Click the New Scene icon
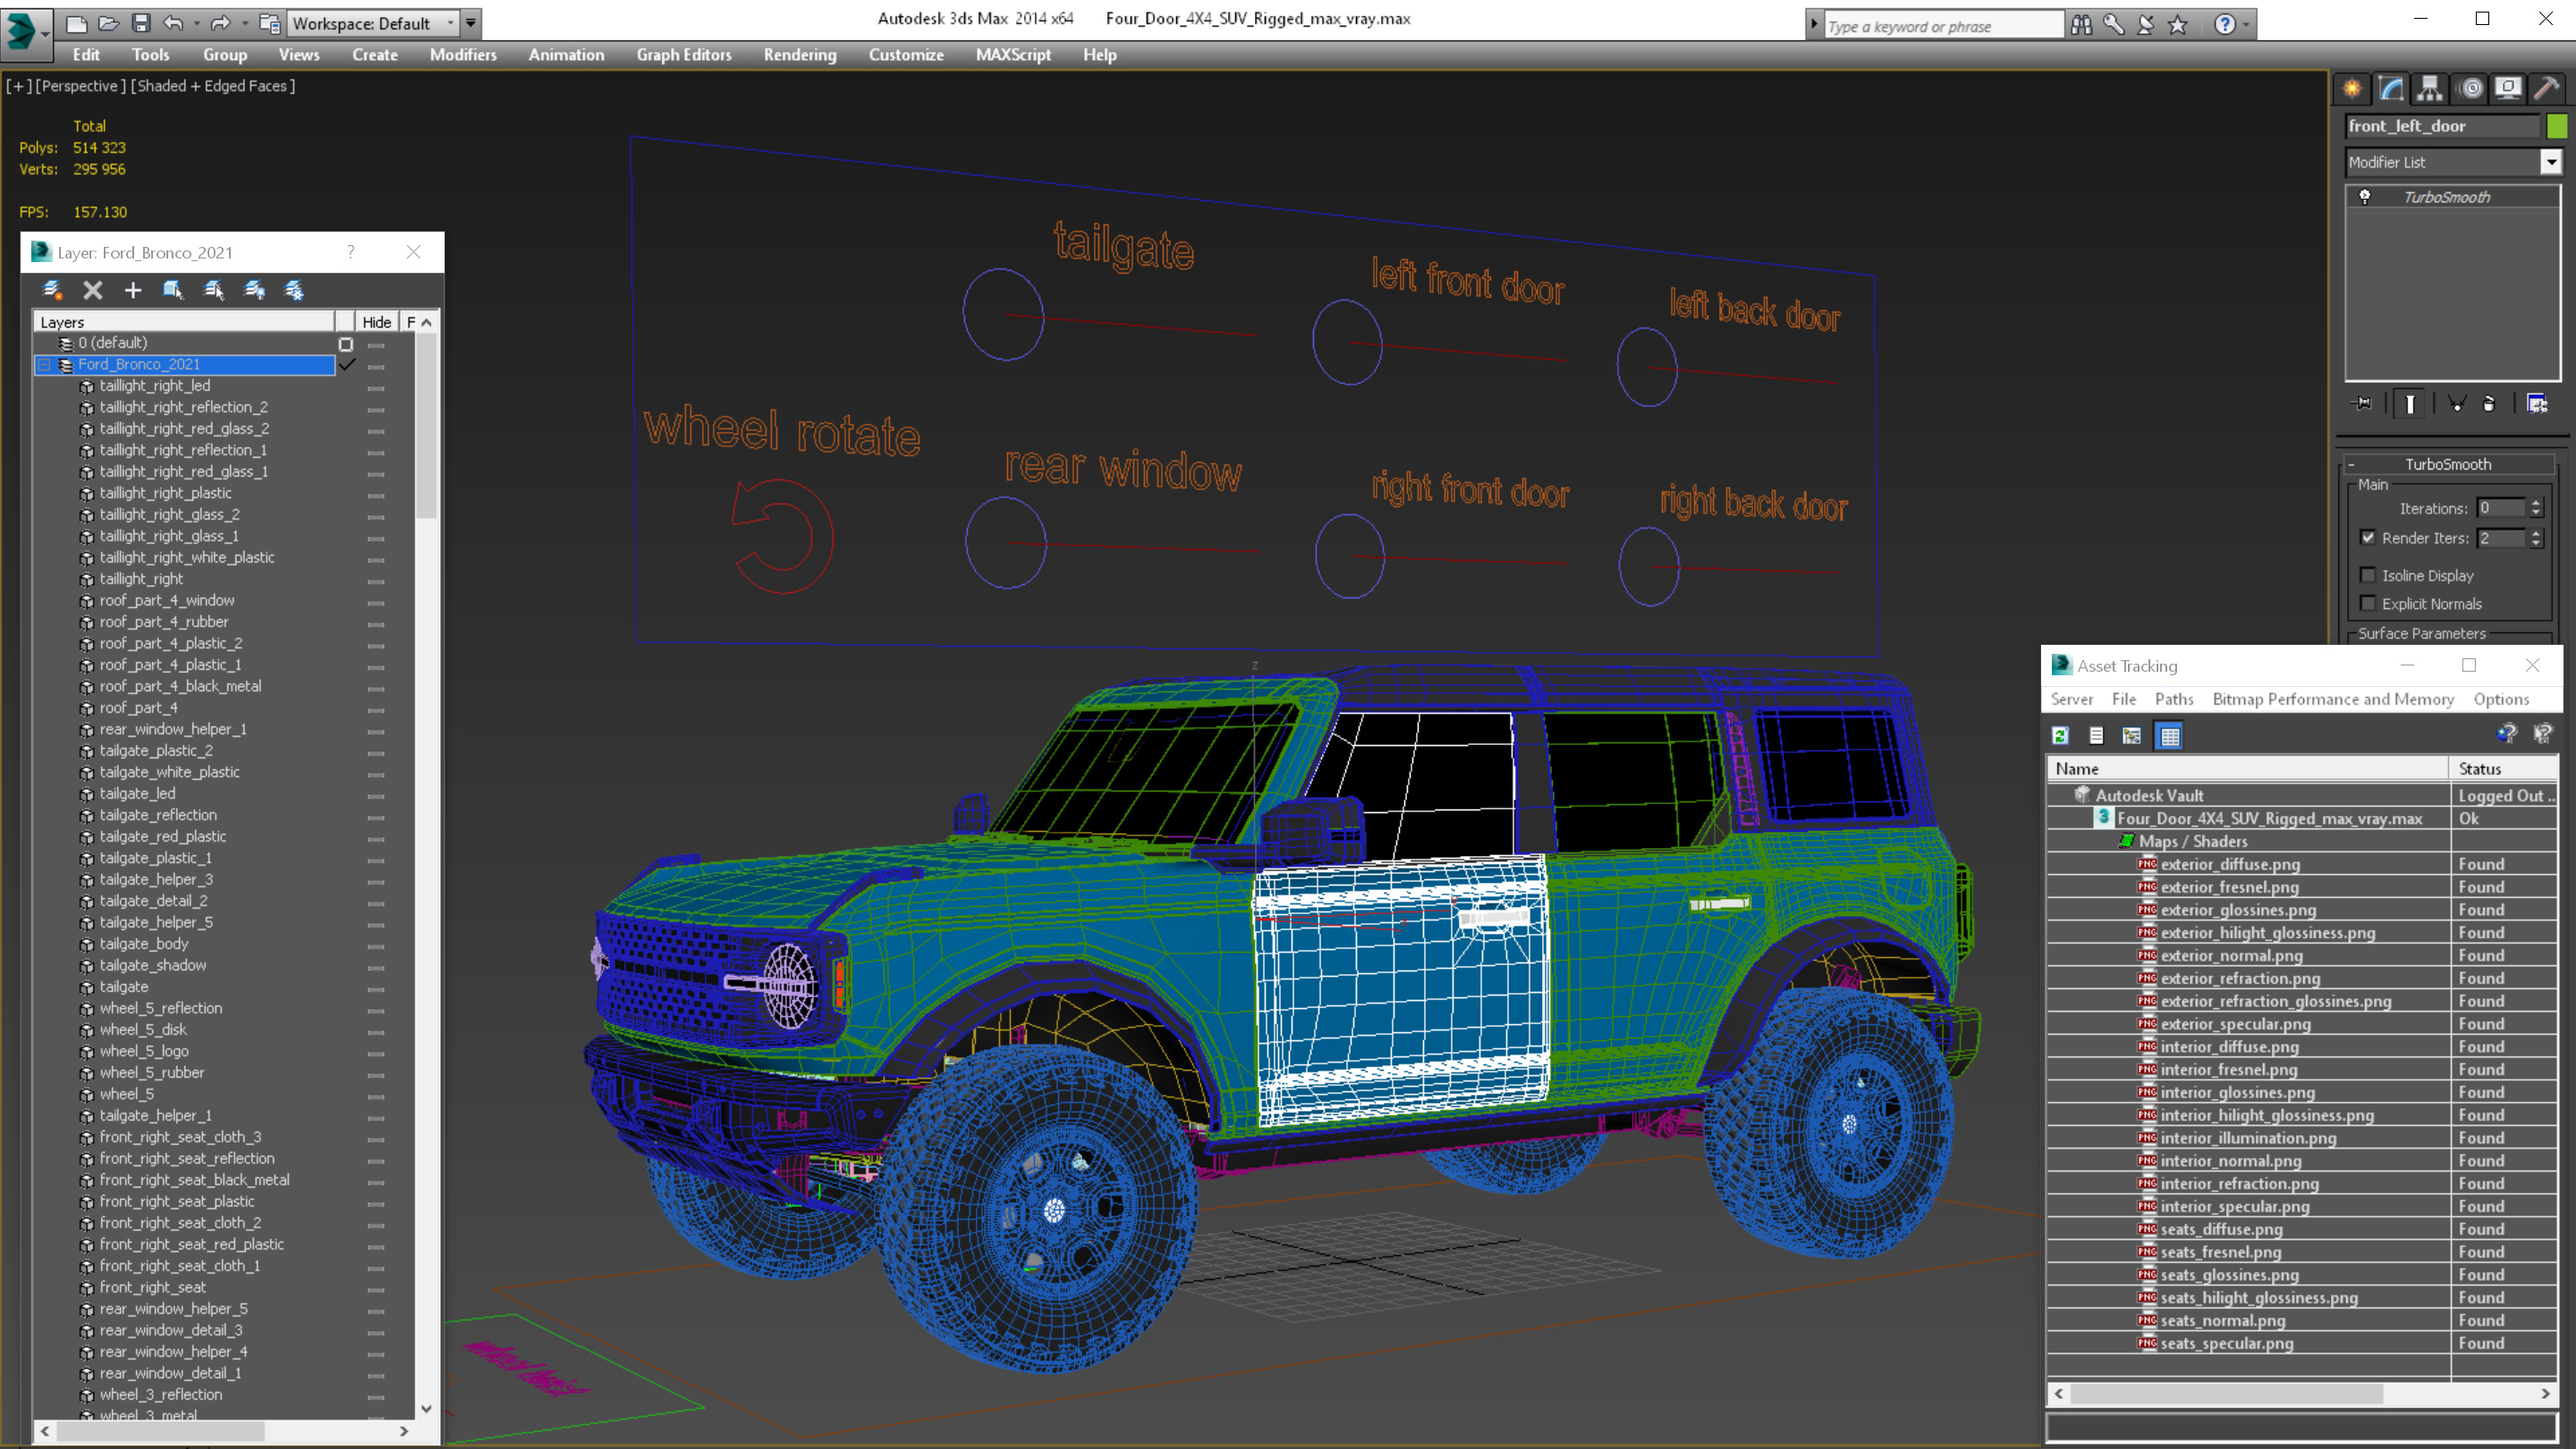The width and height of the screenshot is (2576, 1449). coord(76,23)
